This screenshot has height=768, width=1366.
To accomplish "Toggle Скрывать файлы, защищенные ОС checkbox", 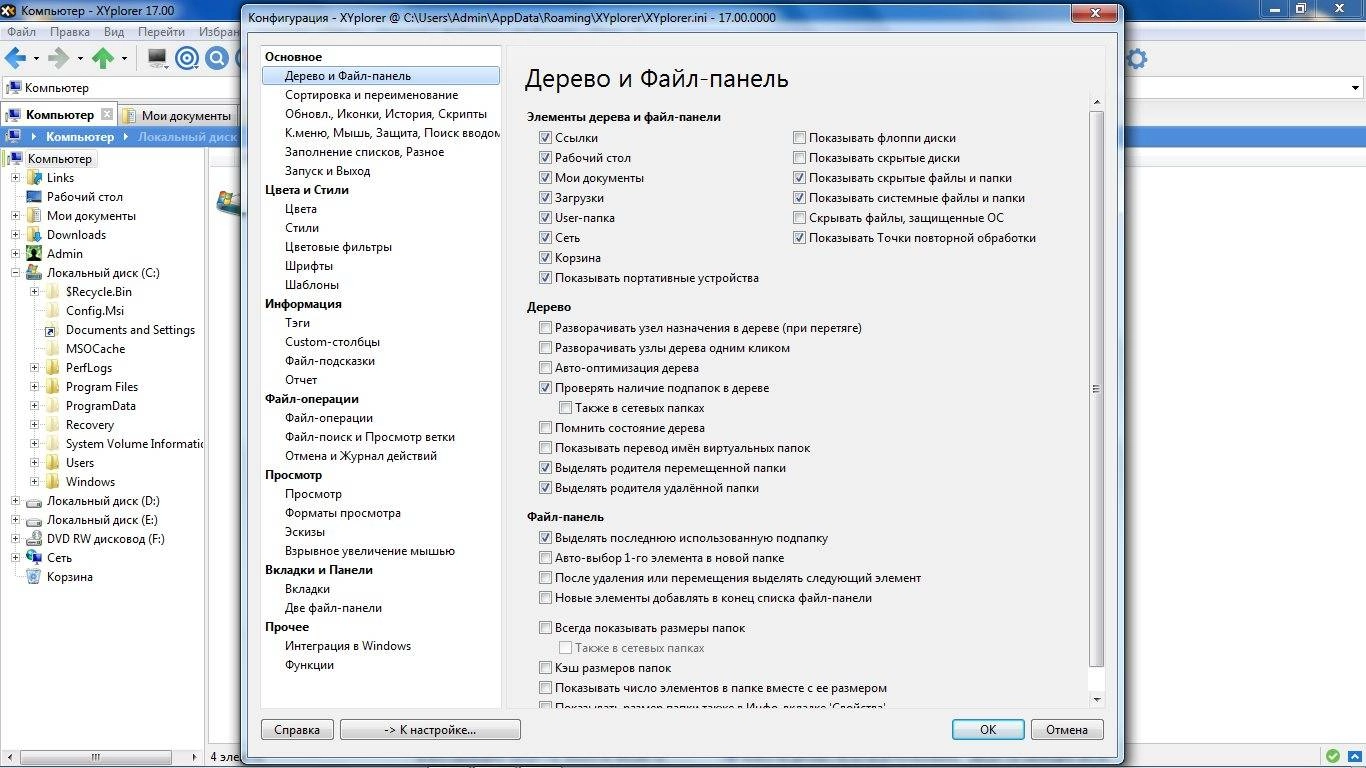I will [x=799, y=218].
